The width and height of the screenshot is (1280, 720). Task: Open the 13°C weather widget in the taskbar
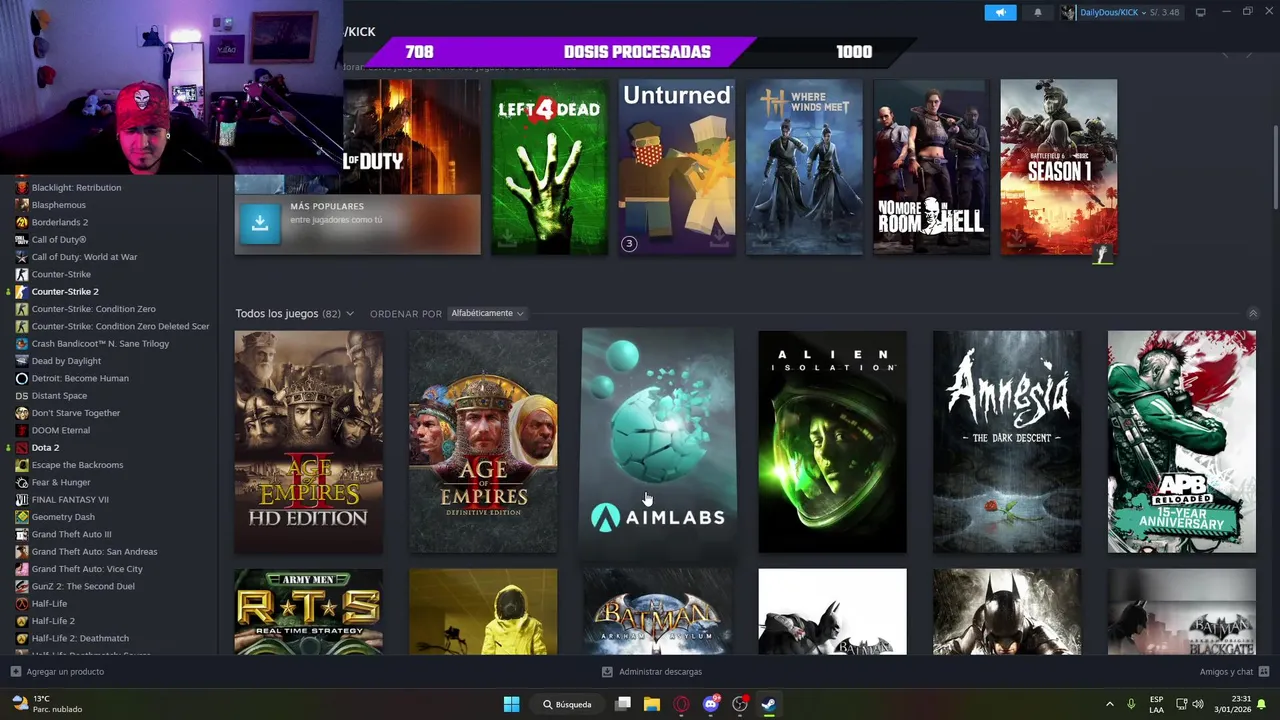46,704
